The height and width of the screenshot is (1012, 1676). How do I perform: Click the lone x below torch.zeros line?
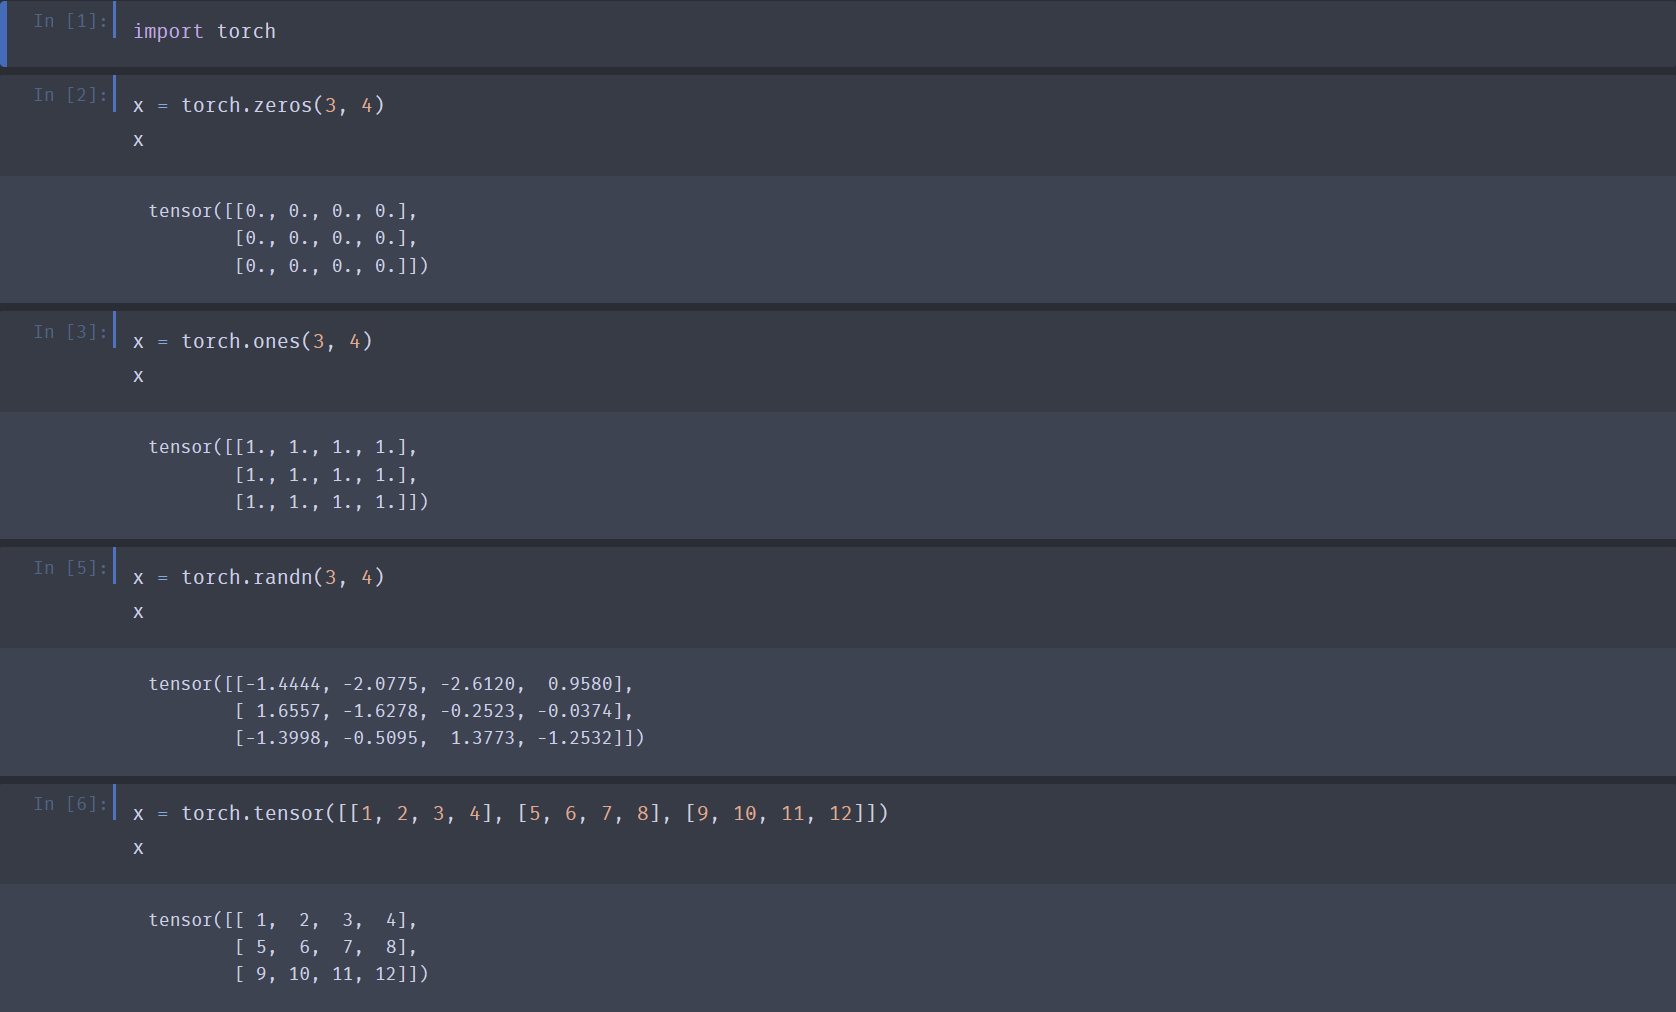(138, 140)
